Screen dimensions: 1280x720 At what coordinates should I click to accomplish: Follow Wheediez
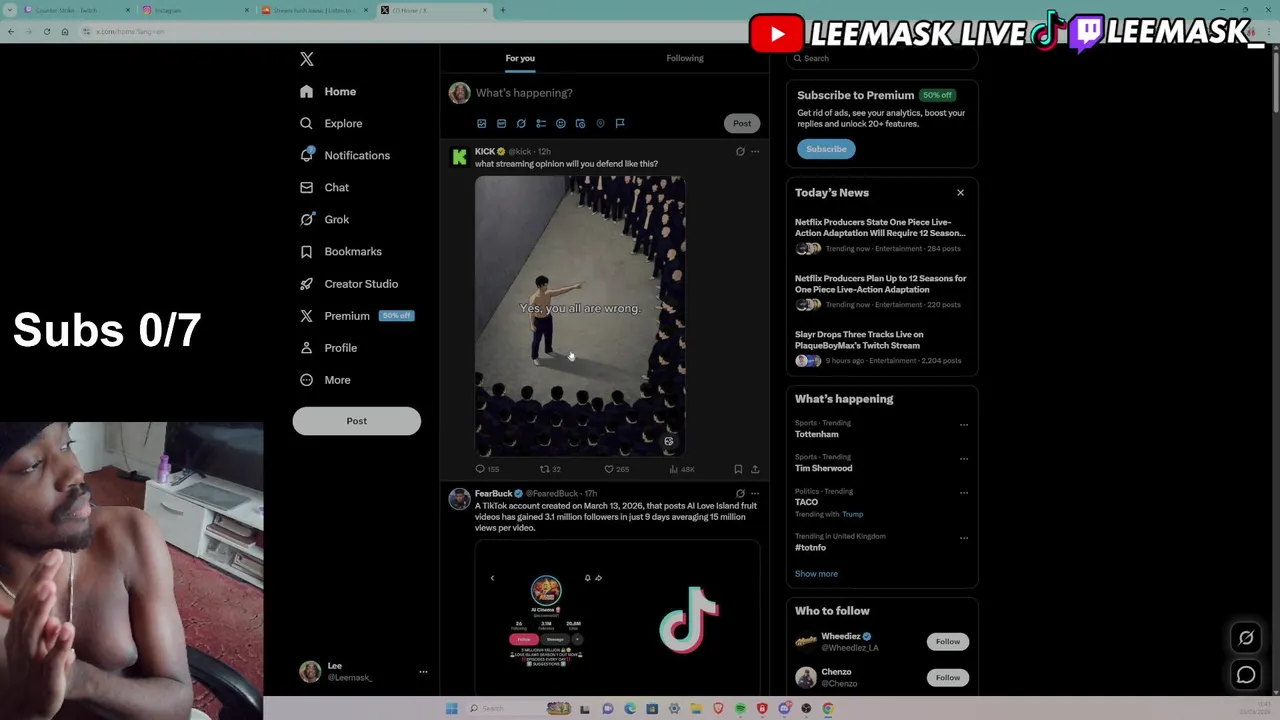pos(948,642)
